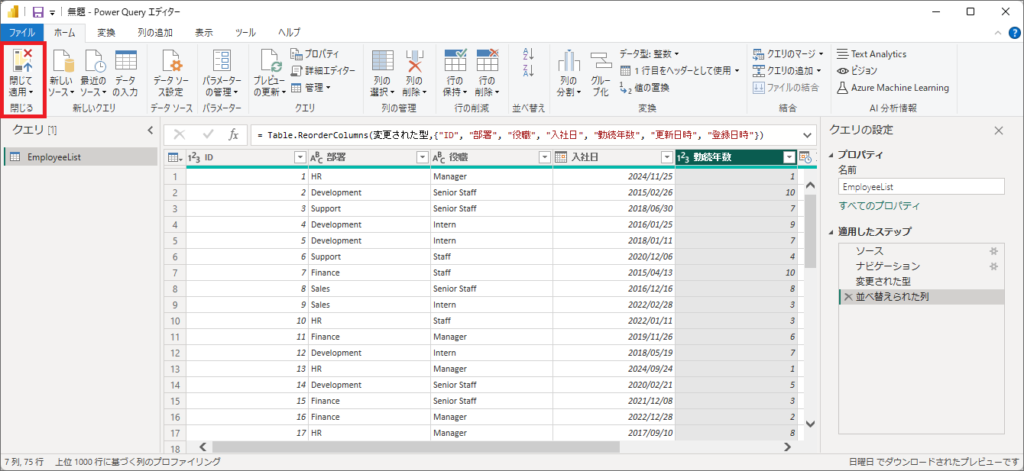Click プレビューの更新 (Refresh Preview) icon
Screen dimensions: 1024x471
point(270,61)
